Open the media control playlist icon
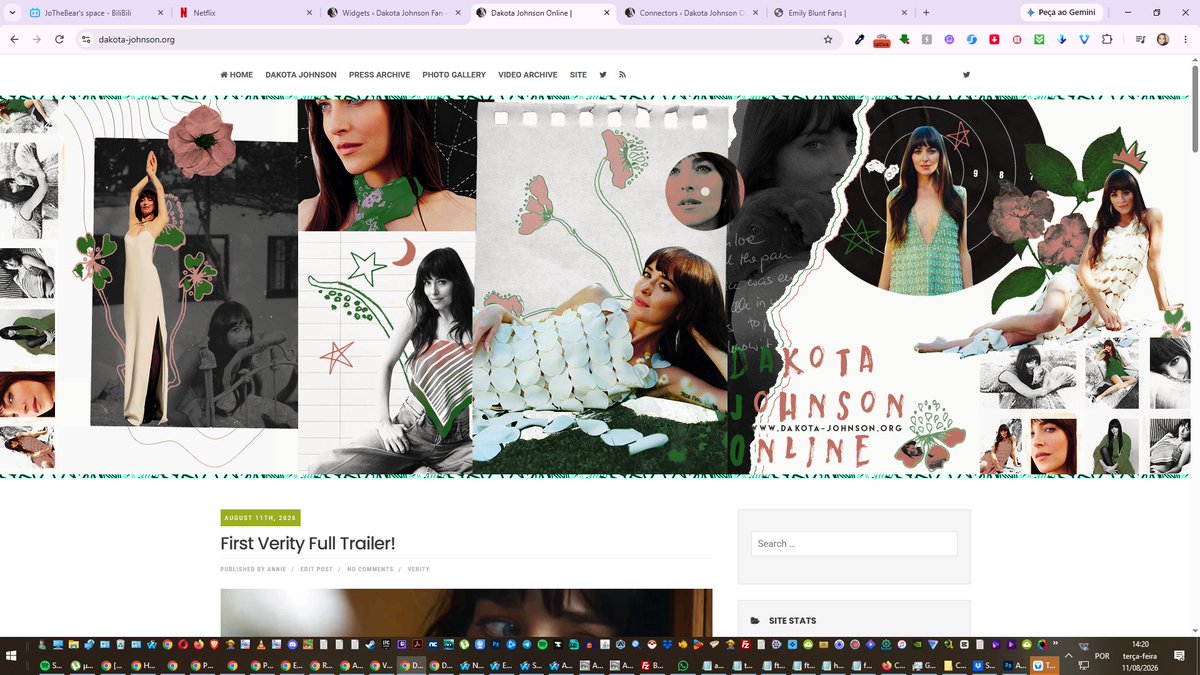 tap(1140, 39)
